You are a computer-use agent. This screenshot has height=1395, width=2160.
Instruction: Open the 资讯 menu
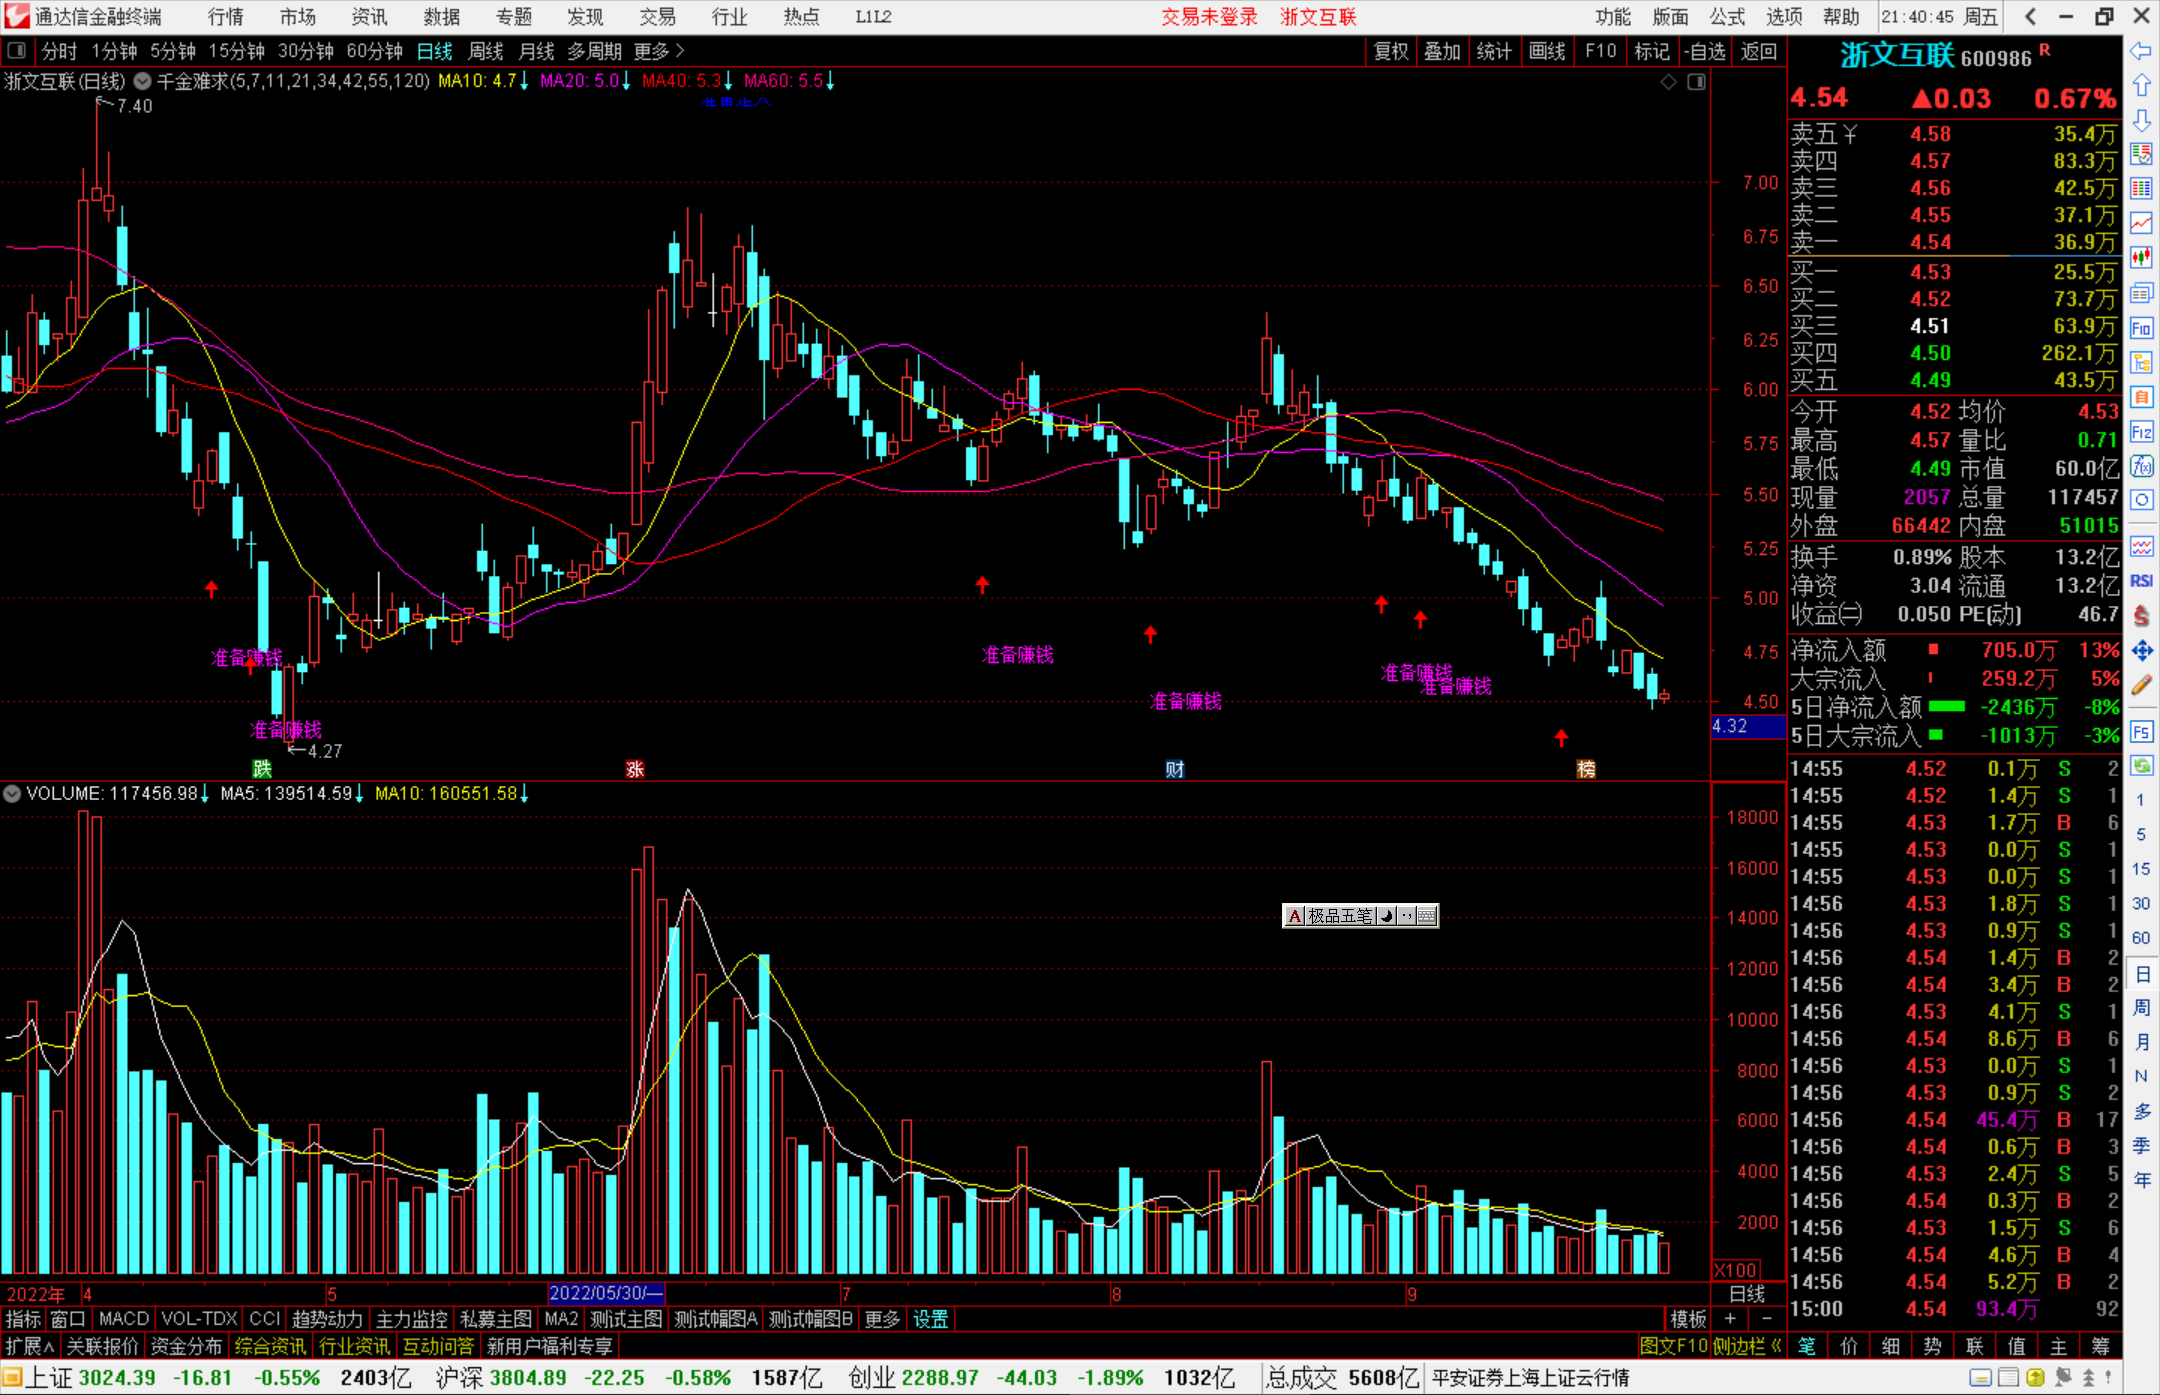point(369,17)
